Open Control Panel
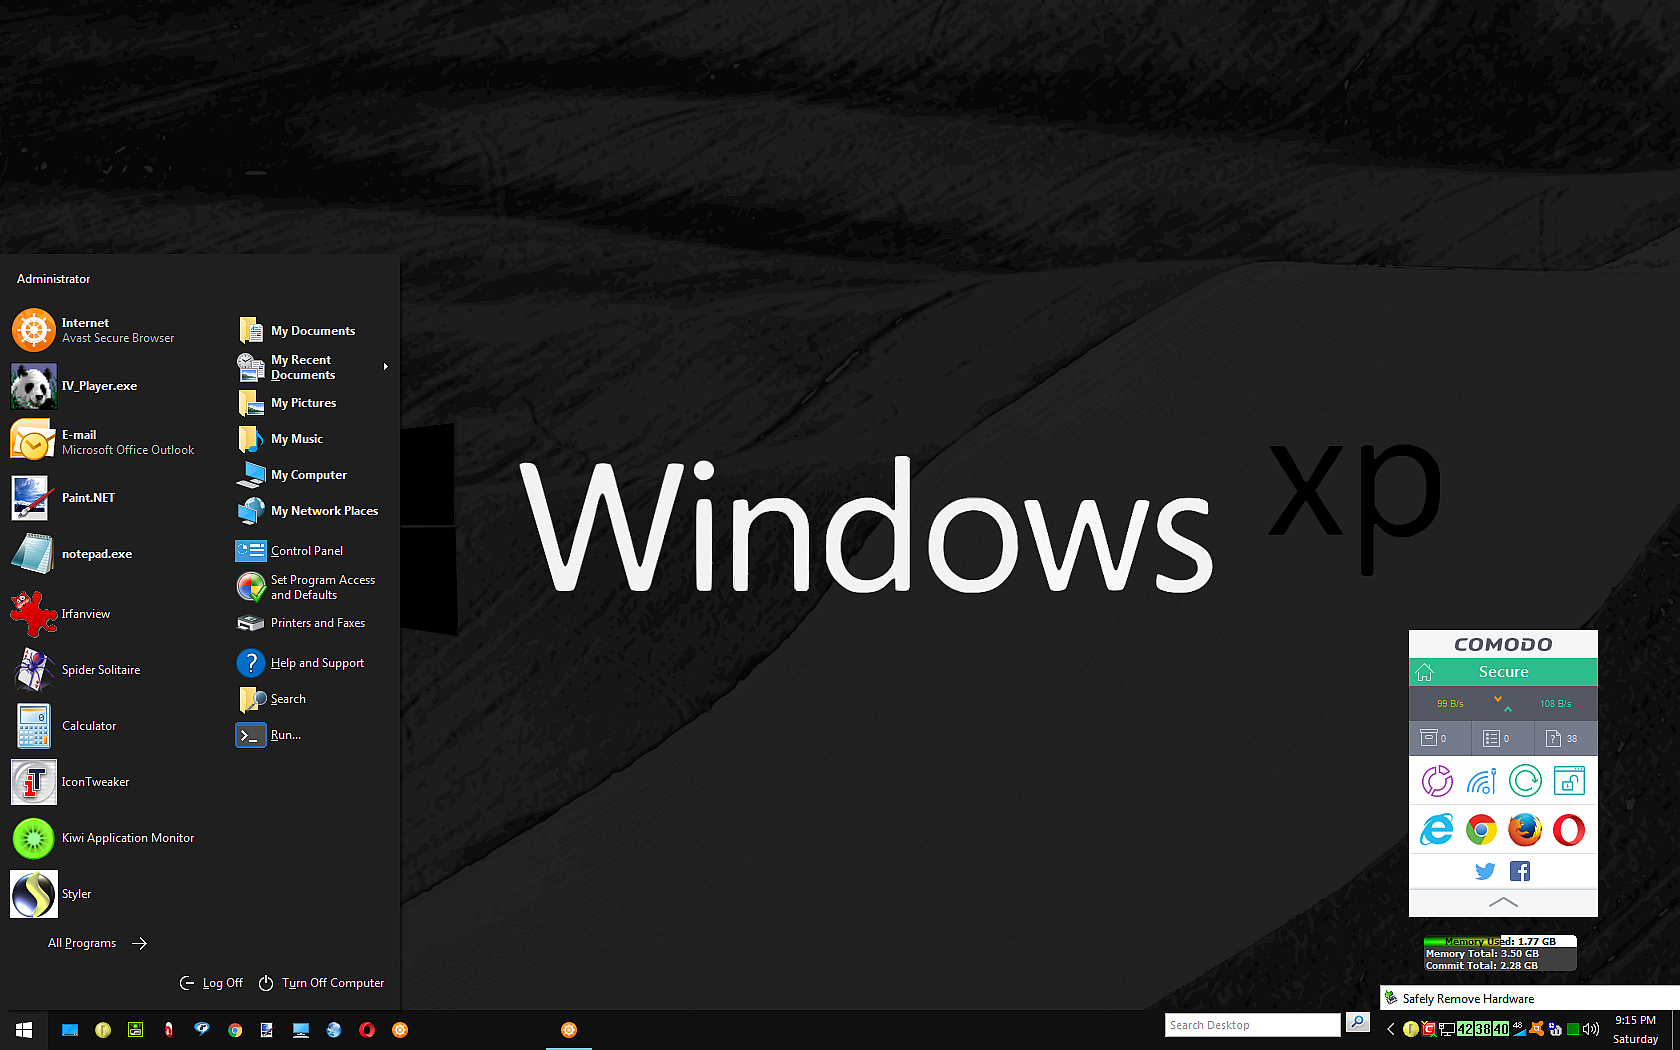1680x1050 pixels. (313, 551)
